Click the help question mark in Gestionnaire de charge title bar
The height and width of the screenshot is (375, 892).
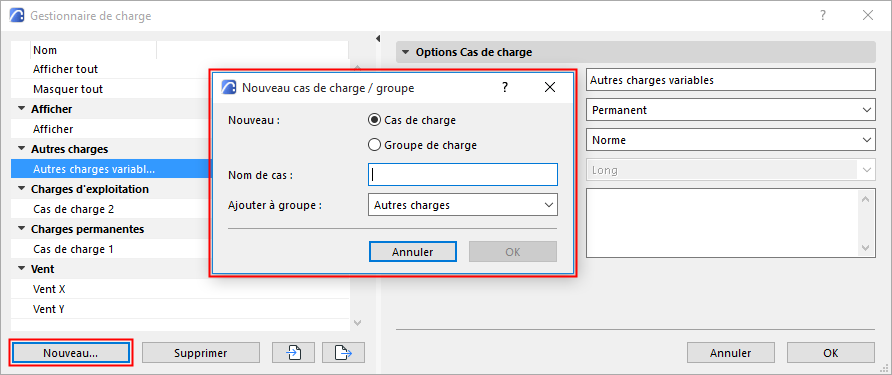click(x=823, y=16)
